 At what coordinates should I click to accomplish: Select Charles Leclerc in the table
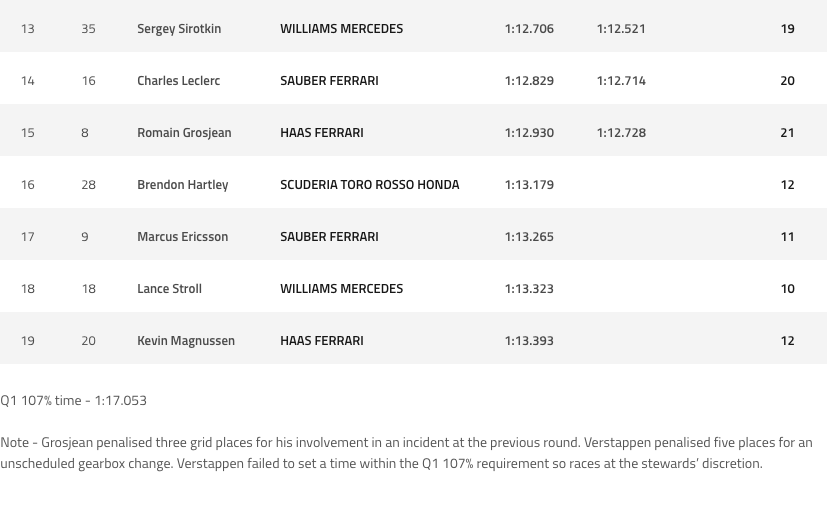click(178, 80)
